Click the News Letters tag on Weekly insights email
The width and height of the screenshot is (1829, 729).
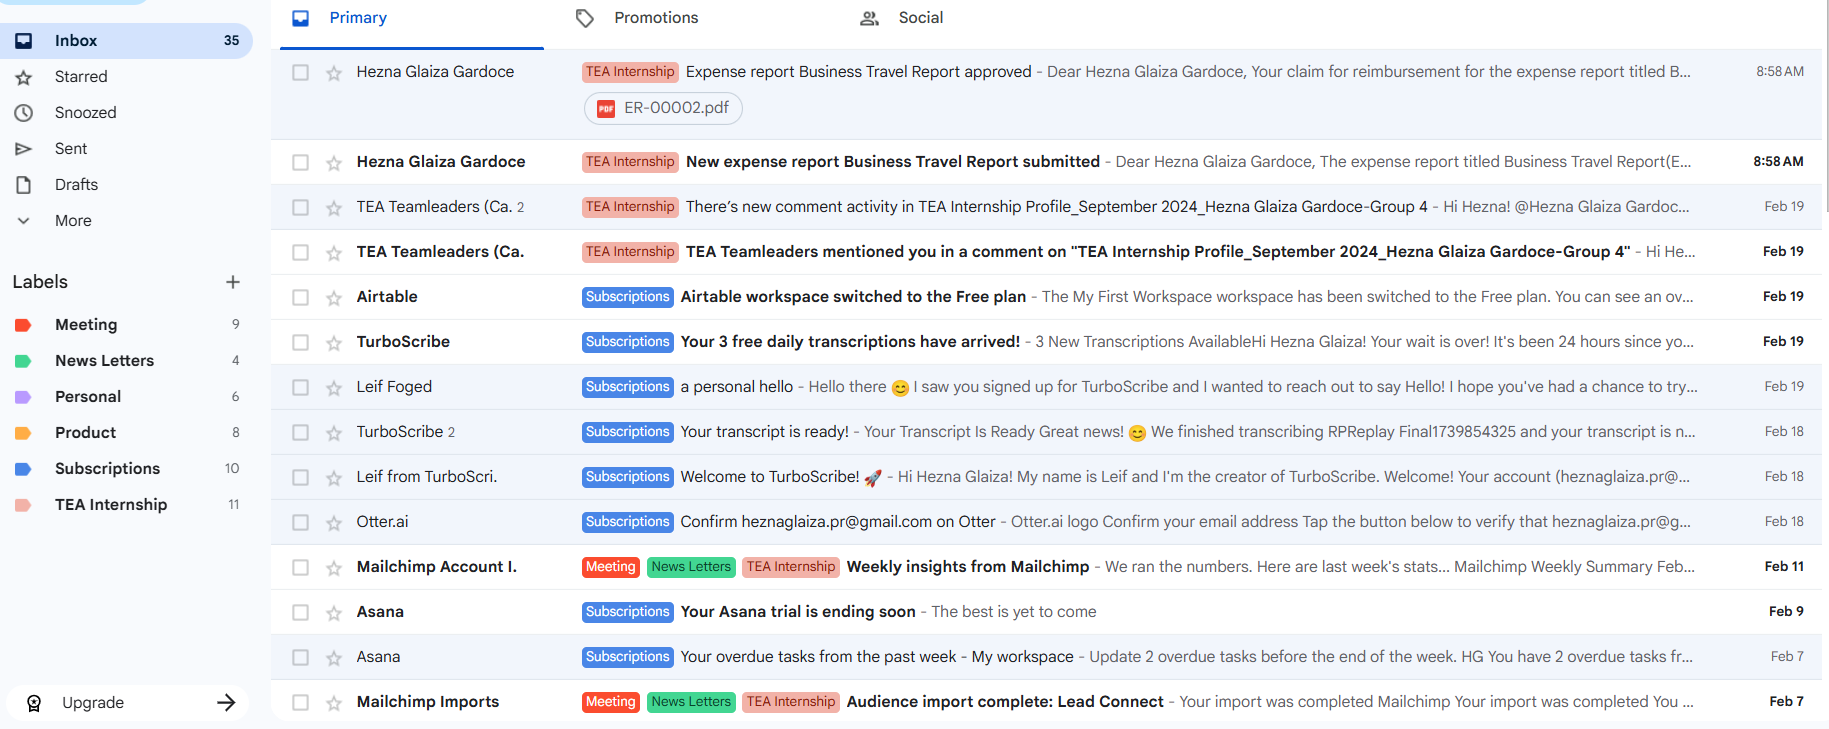pos(691,567)
